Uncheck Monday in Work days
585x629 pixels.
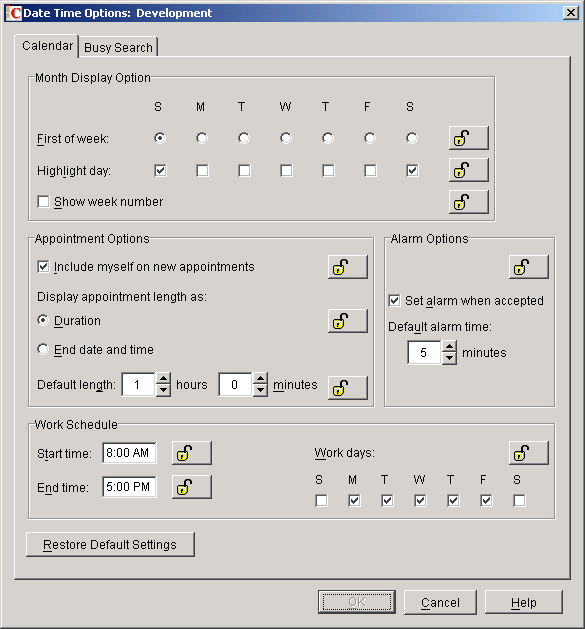354,501
